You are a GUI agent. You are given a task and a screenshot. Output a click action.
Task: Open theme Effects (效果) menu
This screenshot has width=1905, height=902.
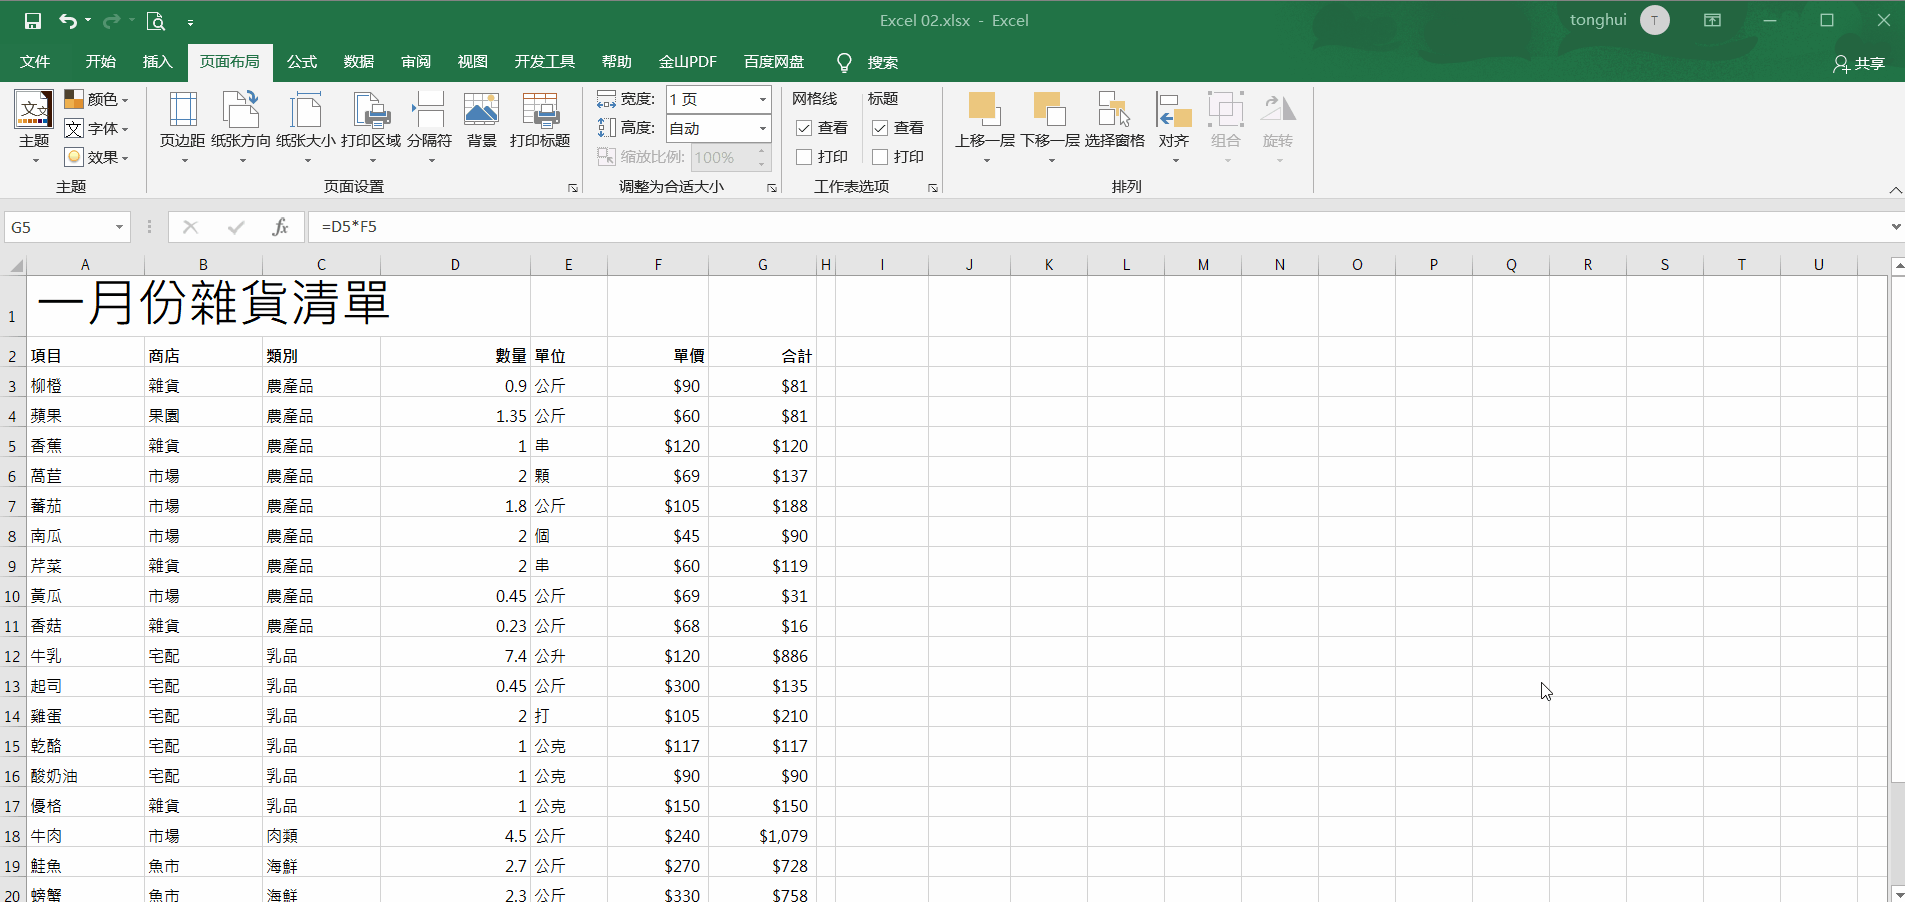[x=97, y=157]
